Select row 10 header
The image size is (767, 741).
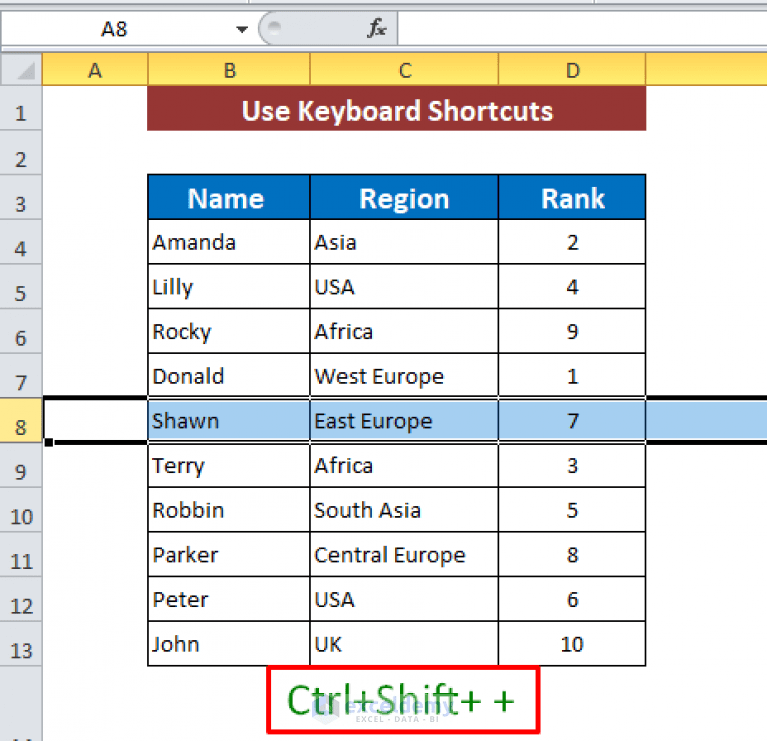coord(21,510)
